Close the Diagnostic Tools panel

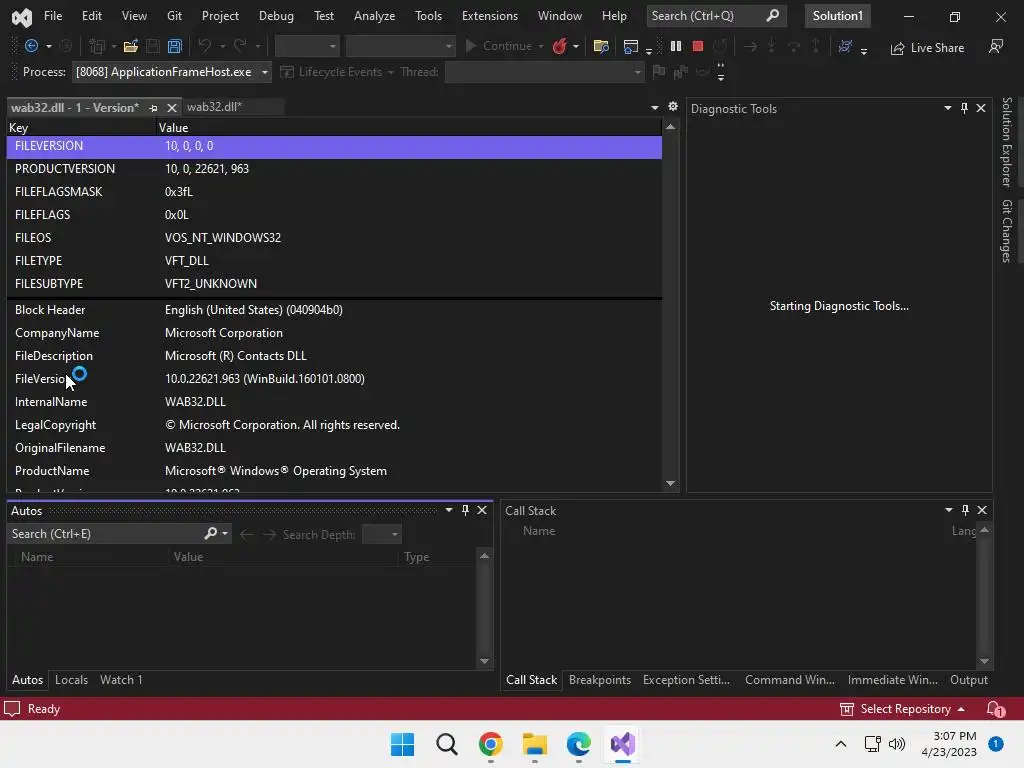(x=981, y=108)
